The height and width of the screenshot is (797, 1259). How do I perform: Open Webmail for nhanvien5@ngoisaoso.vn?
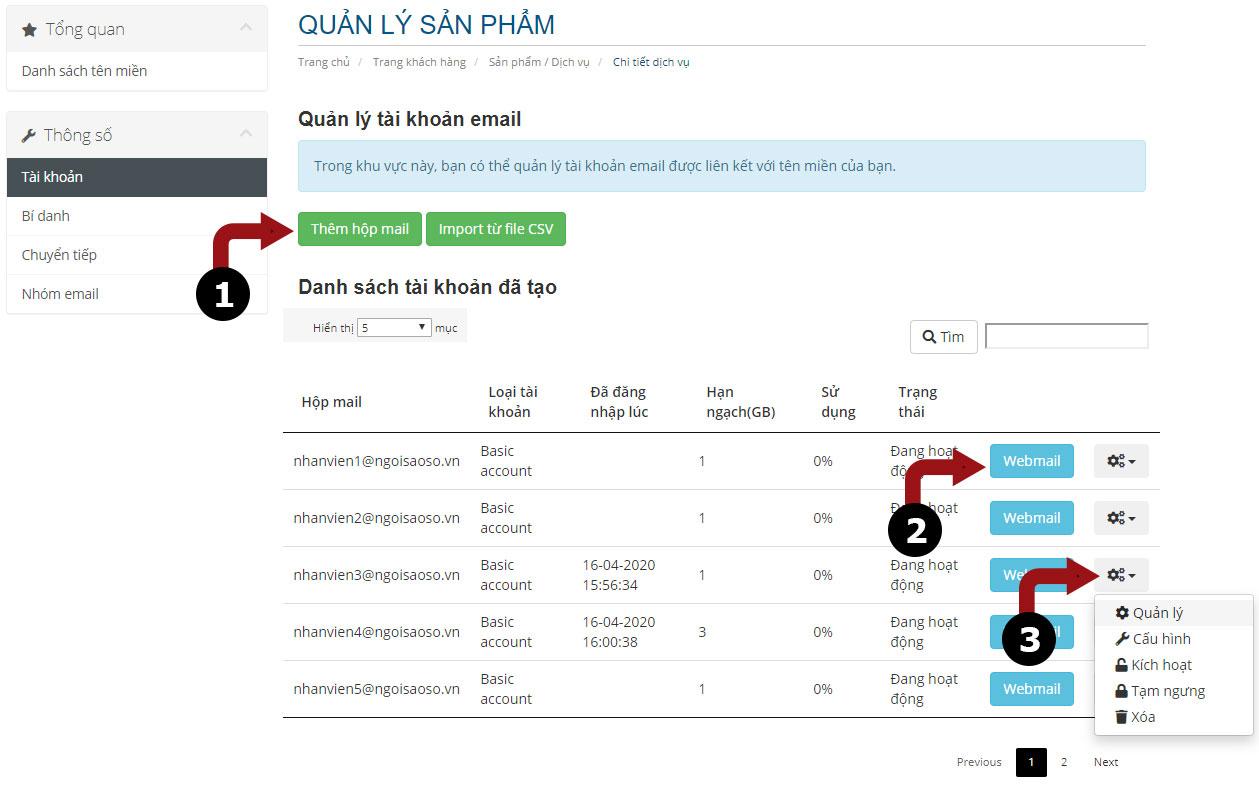[1031, 688]
